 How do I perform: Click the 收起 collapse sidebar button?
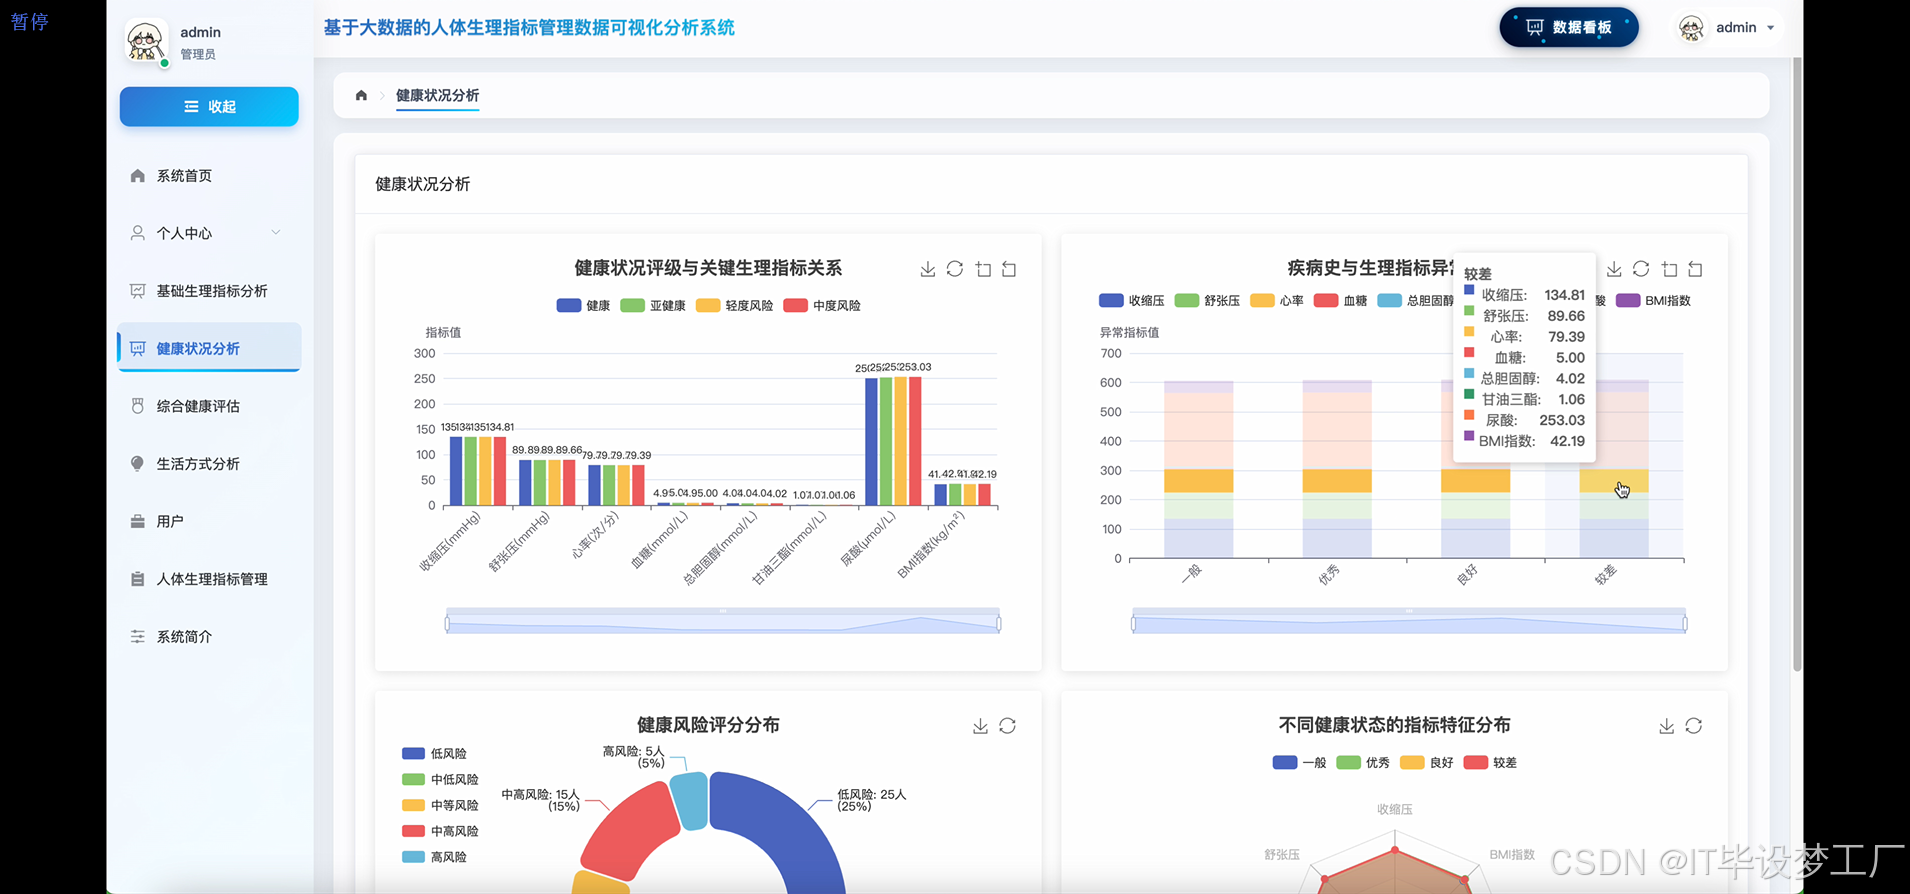pos(209,107)
